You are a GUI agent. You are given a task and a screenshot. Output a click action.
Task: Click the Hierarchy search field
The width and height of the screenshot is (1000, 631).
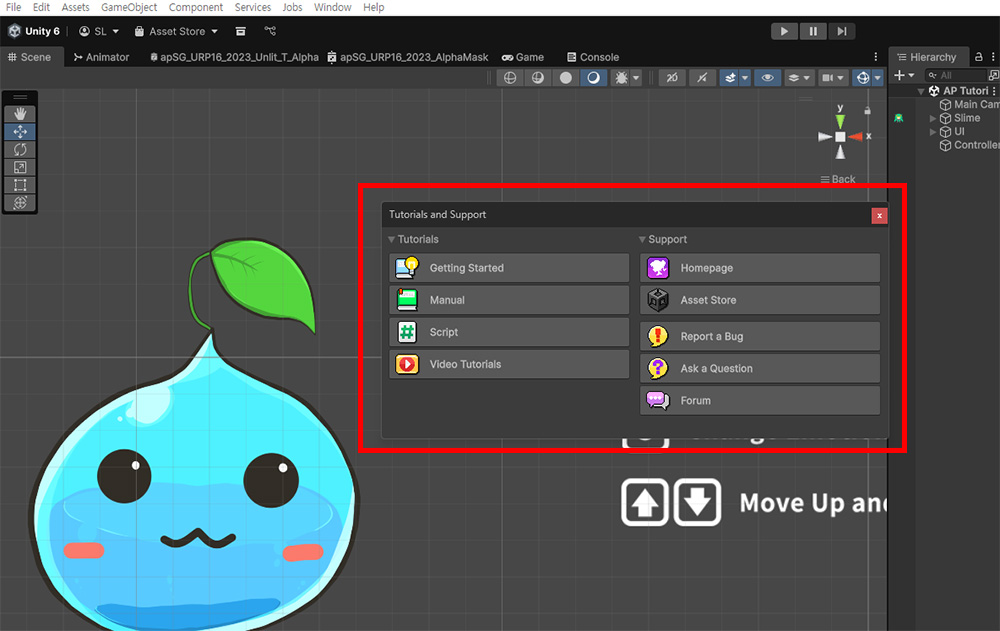[960, 75]
